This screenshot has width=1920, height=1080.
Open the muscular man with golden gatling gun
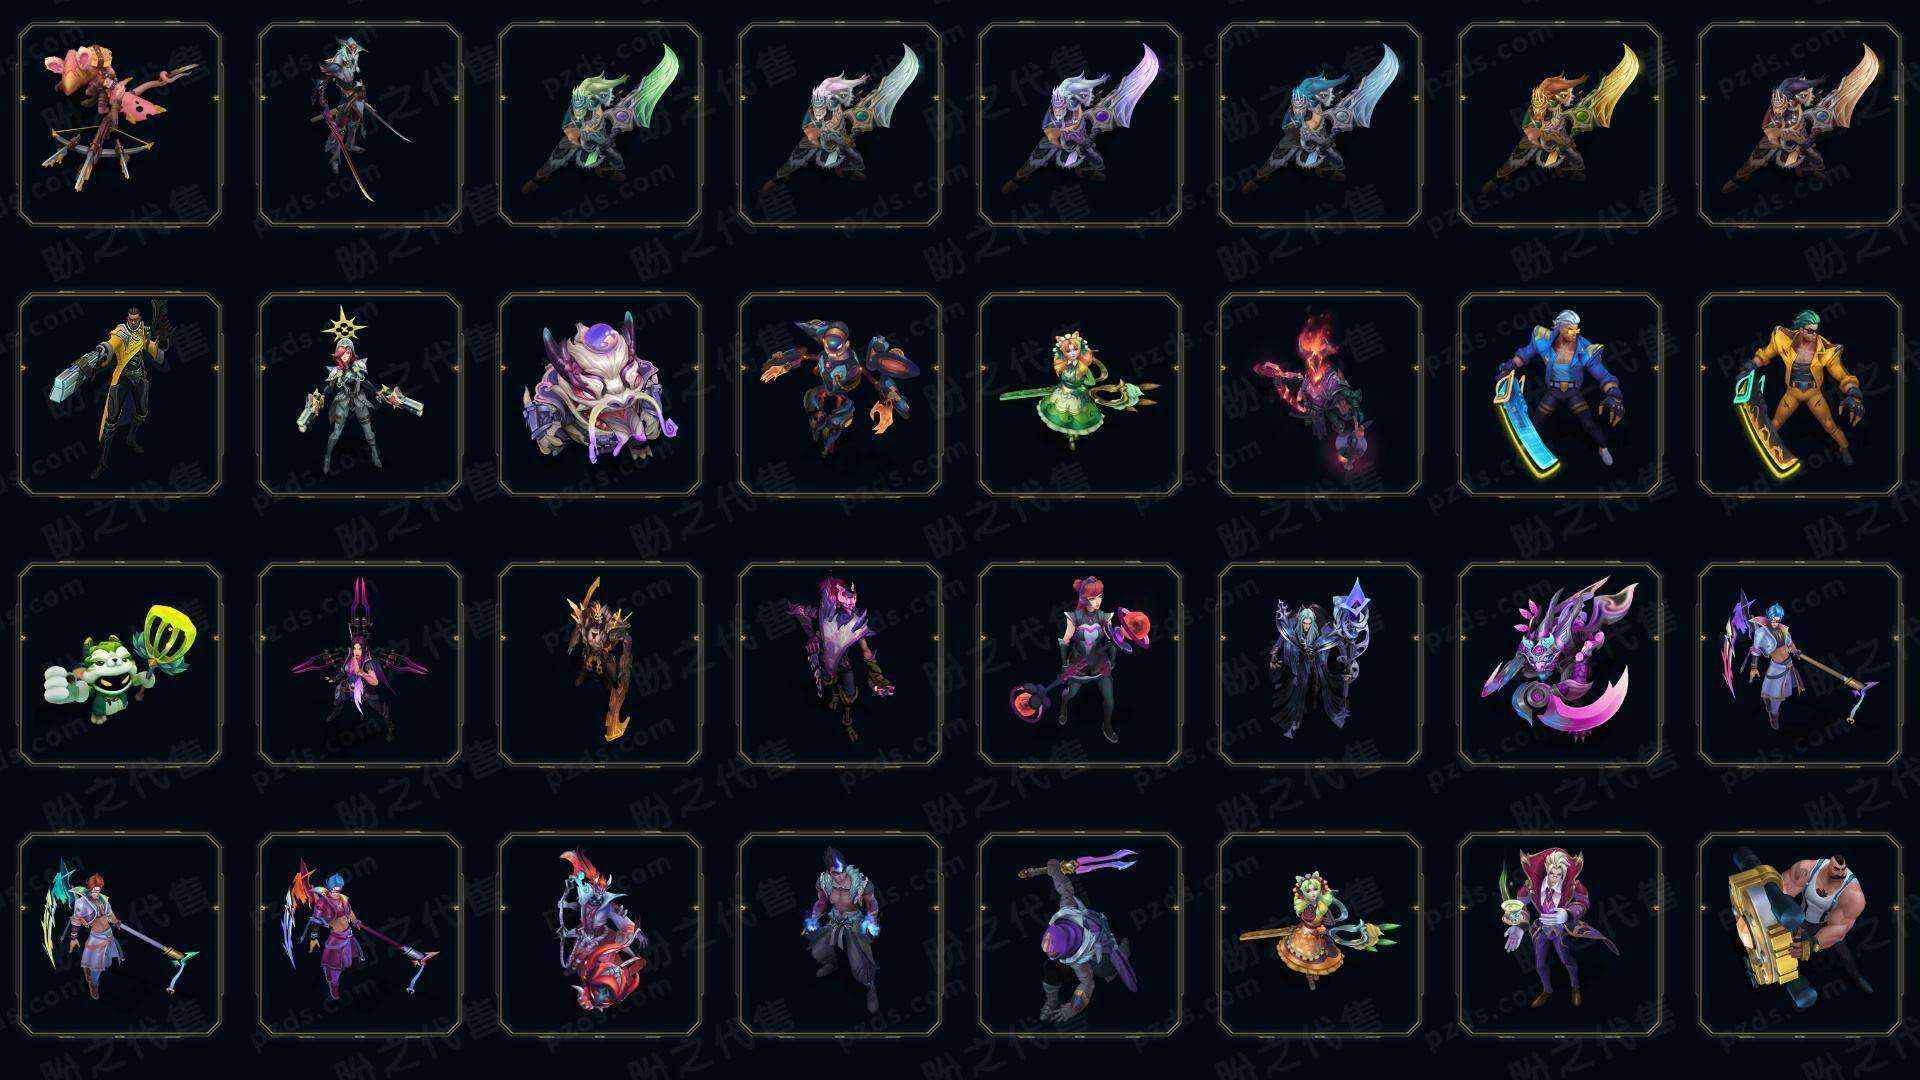coord(1800,934)
